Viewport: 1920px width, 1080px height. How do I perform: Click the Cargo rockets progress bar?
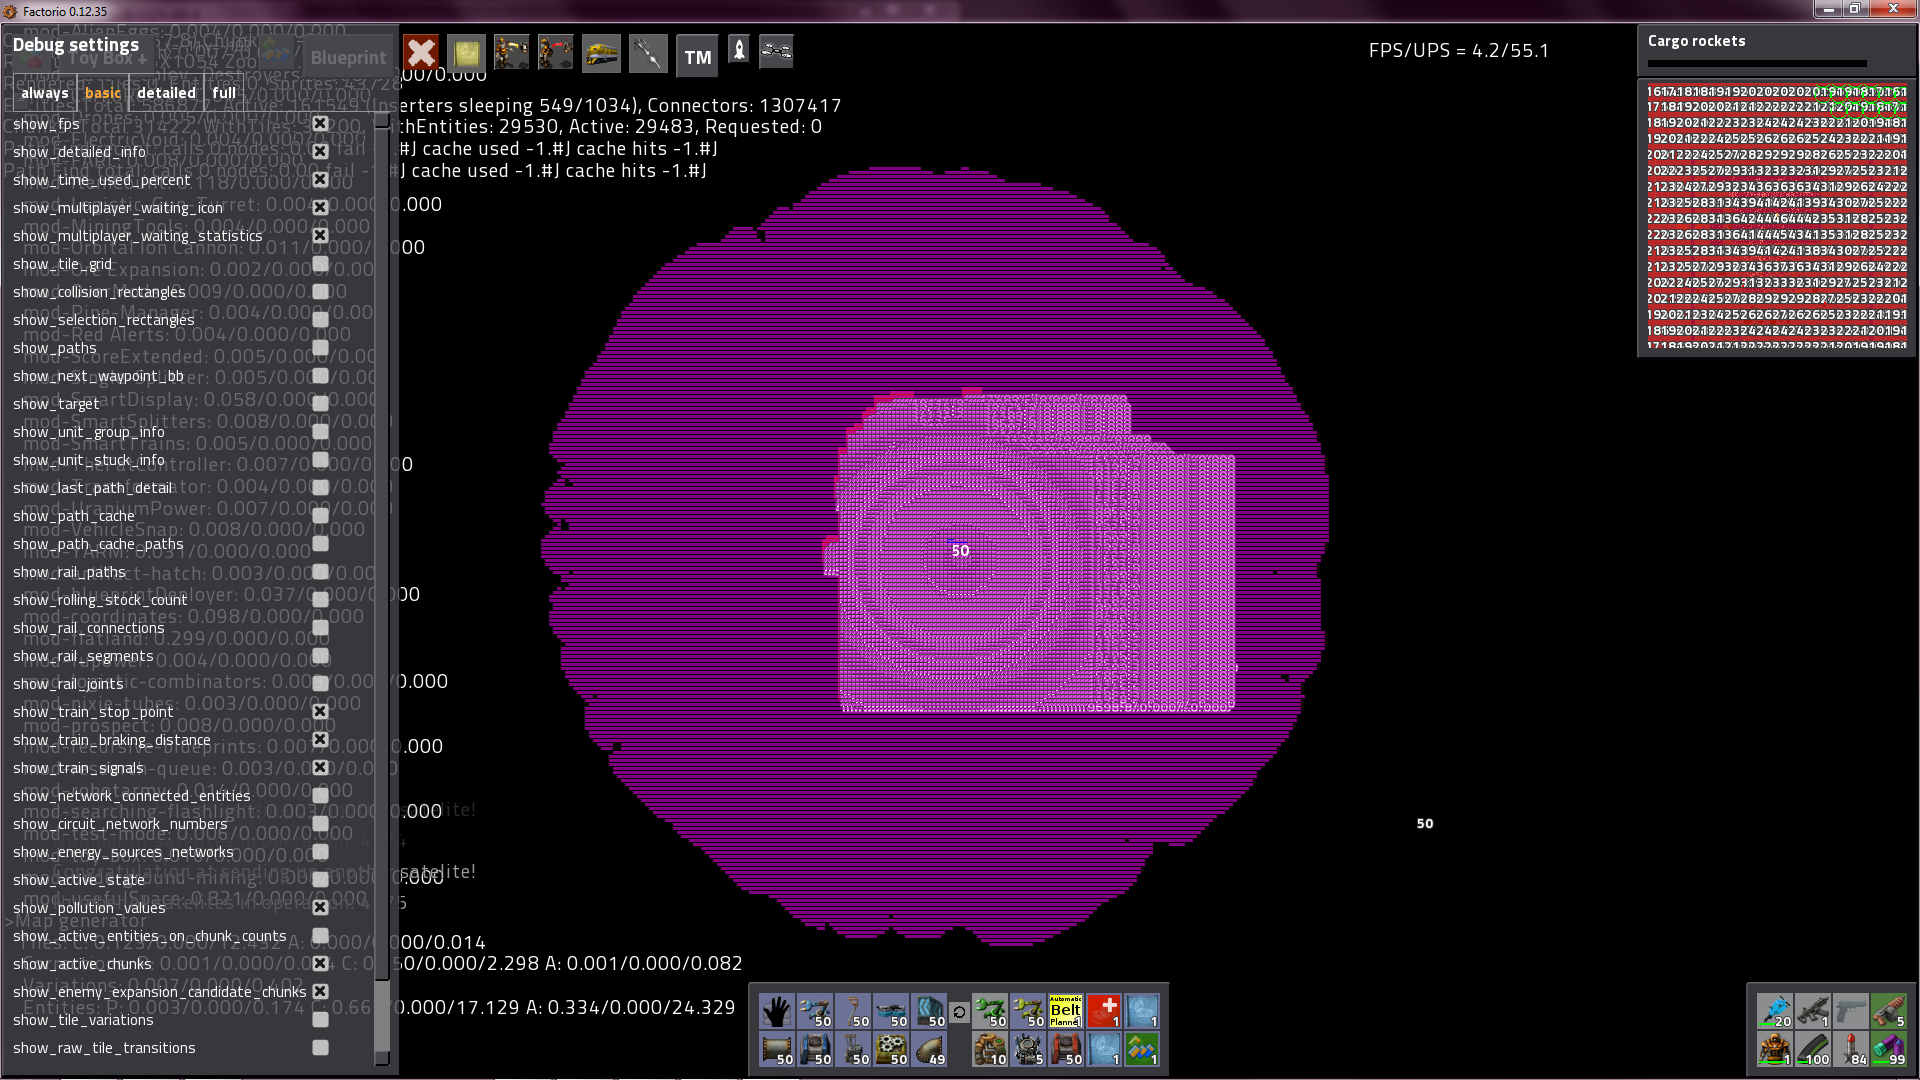(1757, 63)
